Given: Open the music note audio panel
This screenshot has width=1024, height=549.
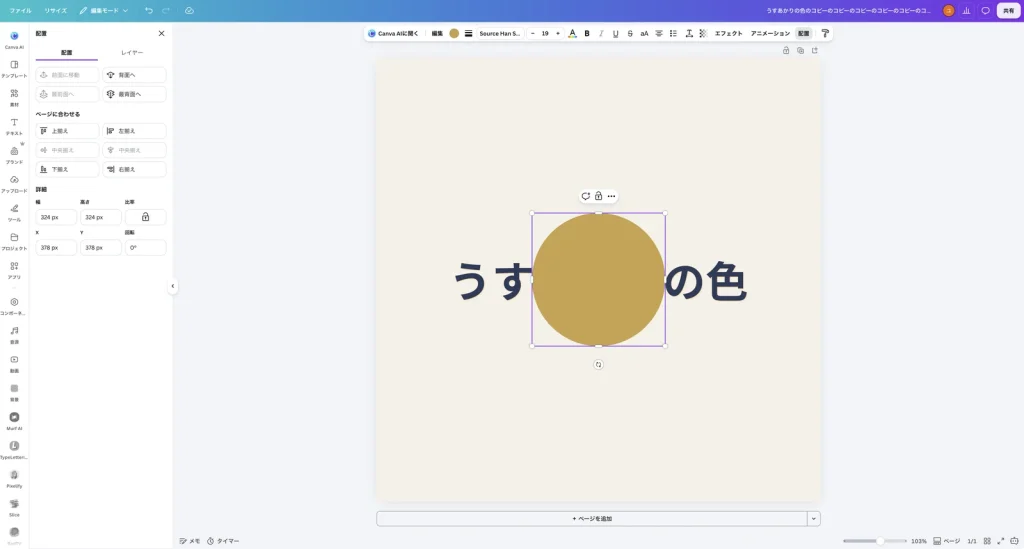Looking at the screenshot, I should pos(14,334).
